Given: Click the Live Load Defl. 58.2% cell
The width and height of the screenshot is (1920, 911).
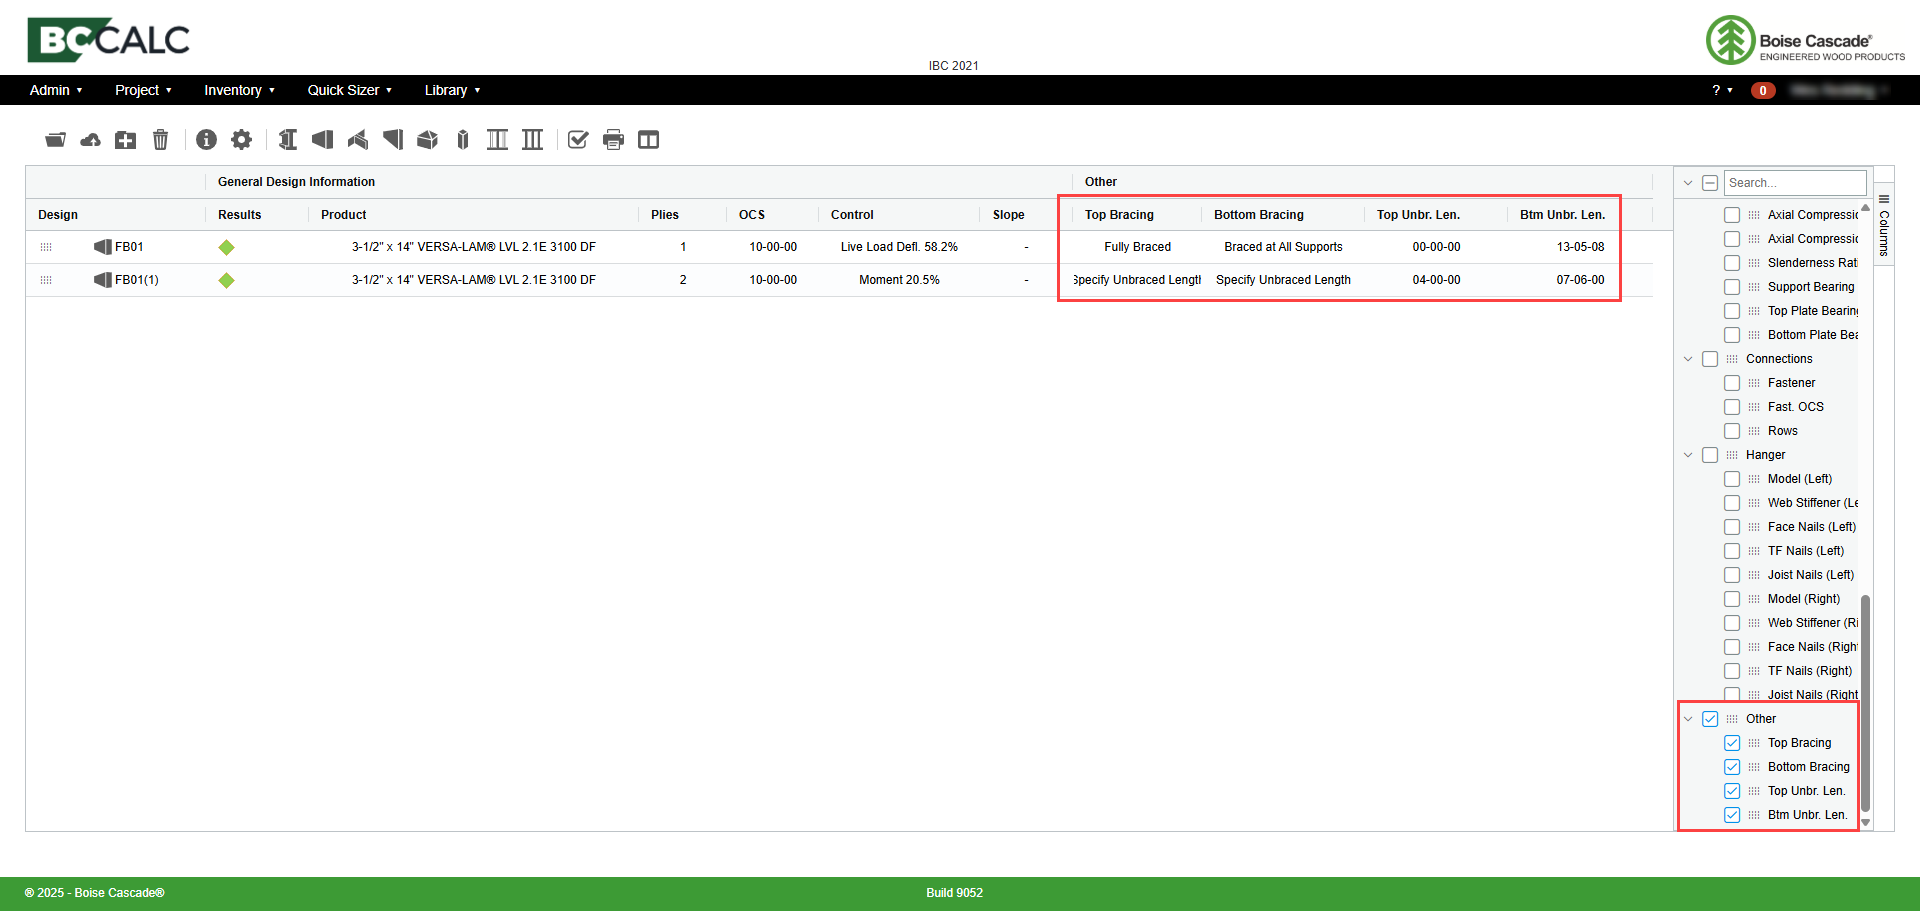Looking at the screenshot, I should click(x=899, y=247).
